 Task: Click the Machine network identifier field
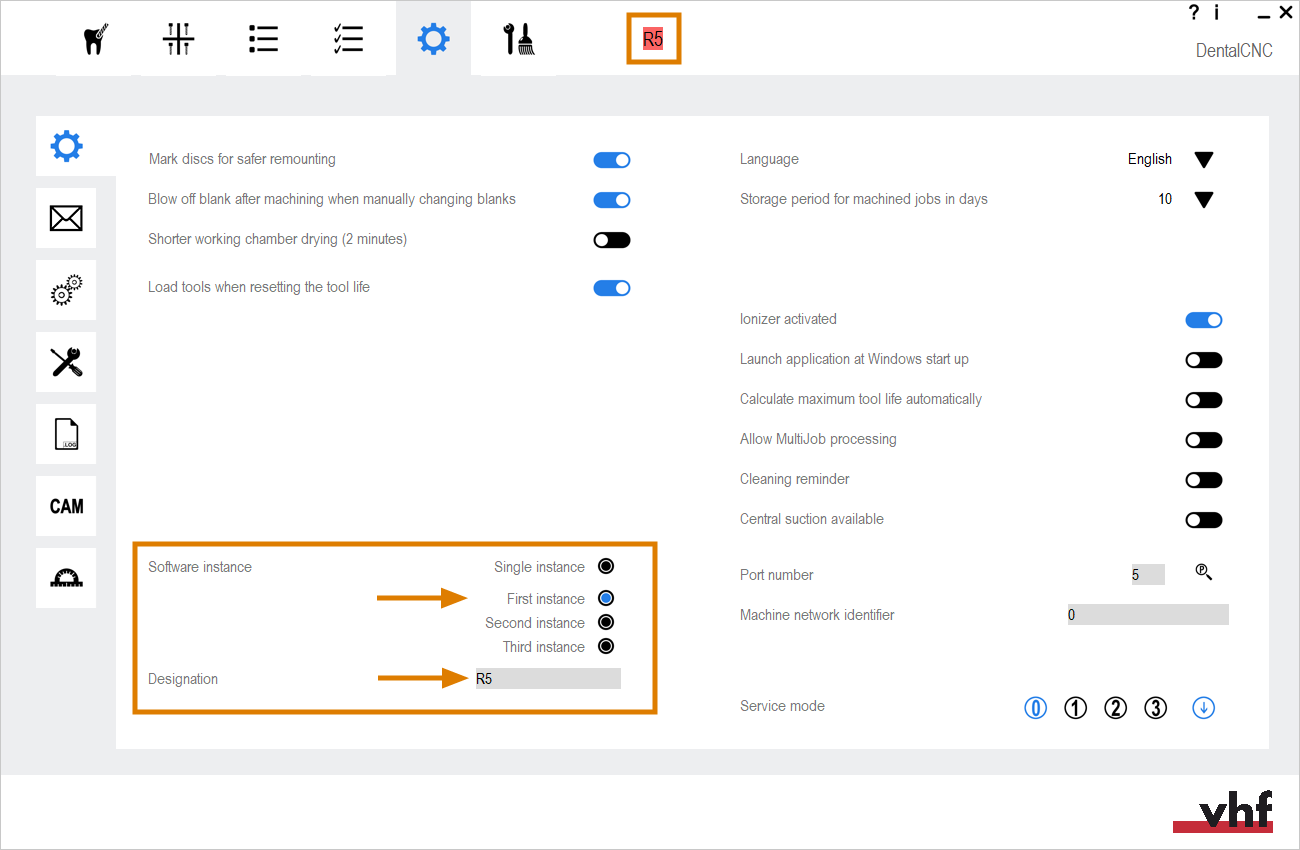(x=1148, y=615)
